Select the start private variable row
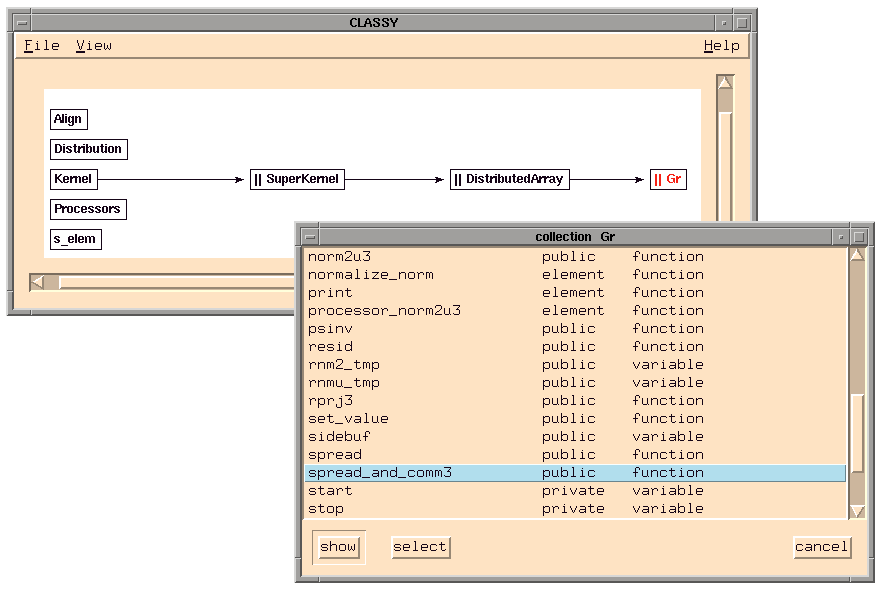886x593 pixels. pyautogui.click(x=575, y=491)
